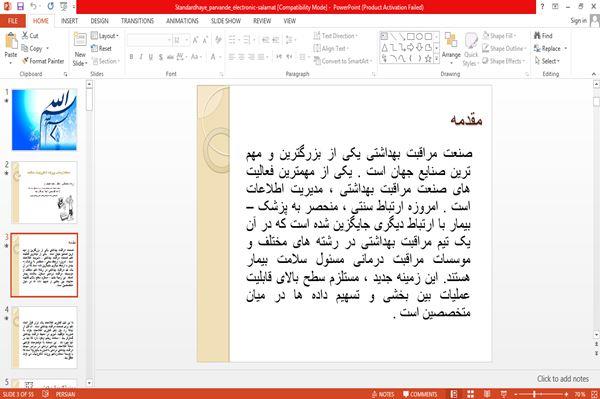
Task: Reset the slide layout with Reset
Action: click(x=101, y=49)
